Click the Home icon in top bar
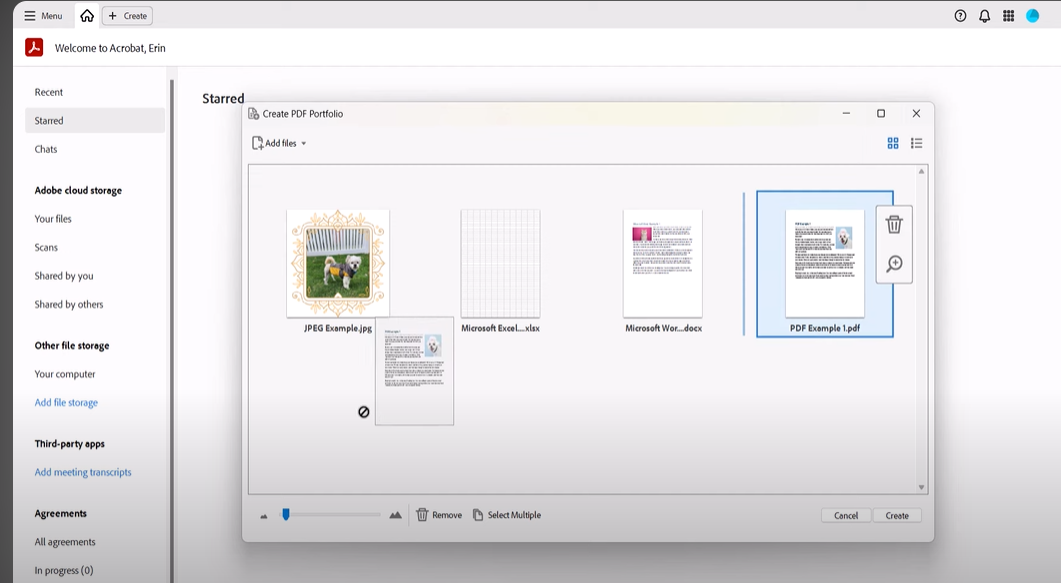 tap(87, 15)
